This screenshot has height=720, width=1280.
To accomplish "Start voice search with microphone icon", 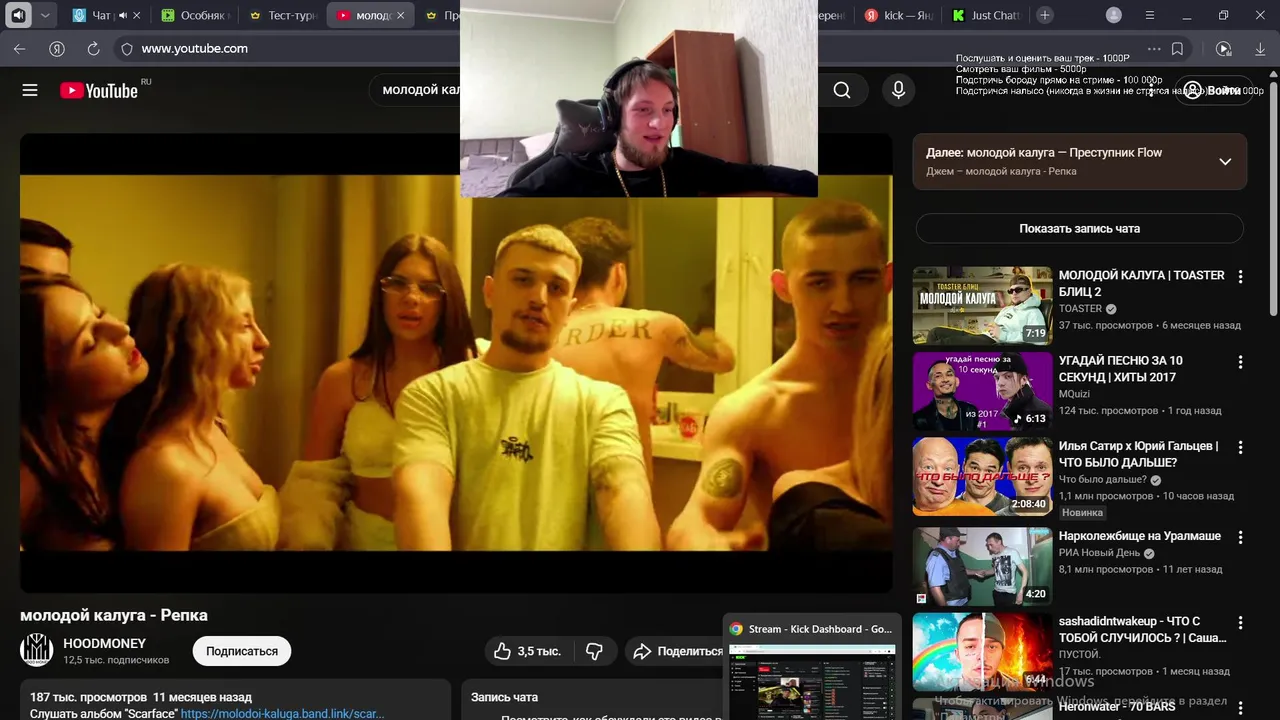I will point(898,90).
